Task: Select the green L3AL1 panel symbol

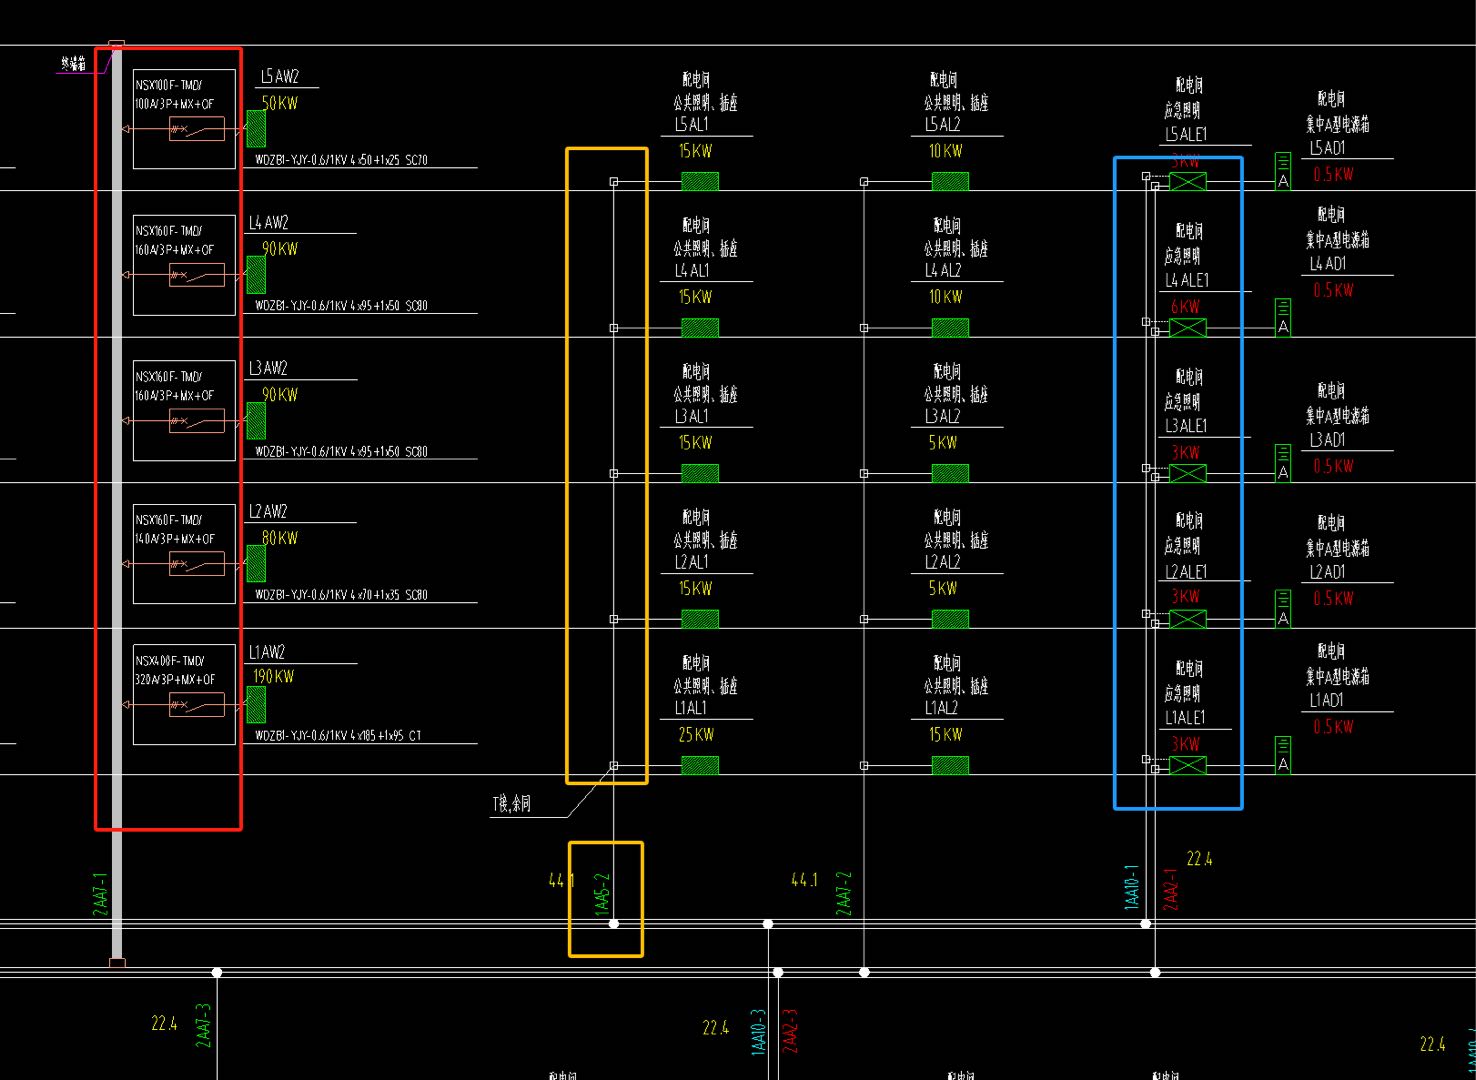Action: (x=700, y=473)
